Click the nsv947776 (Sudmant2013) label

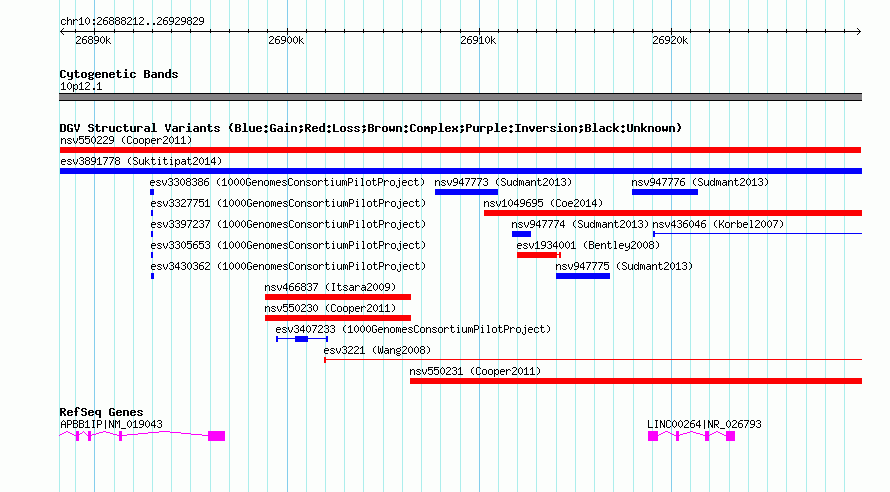tap(700, 182)
